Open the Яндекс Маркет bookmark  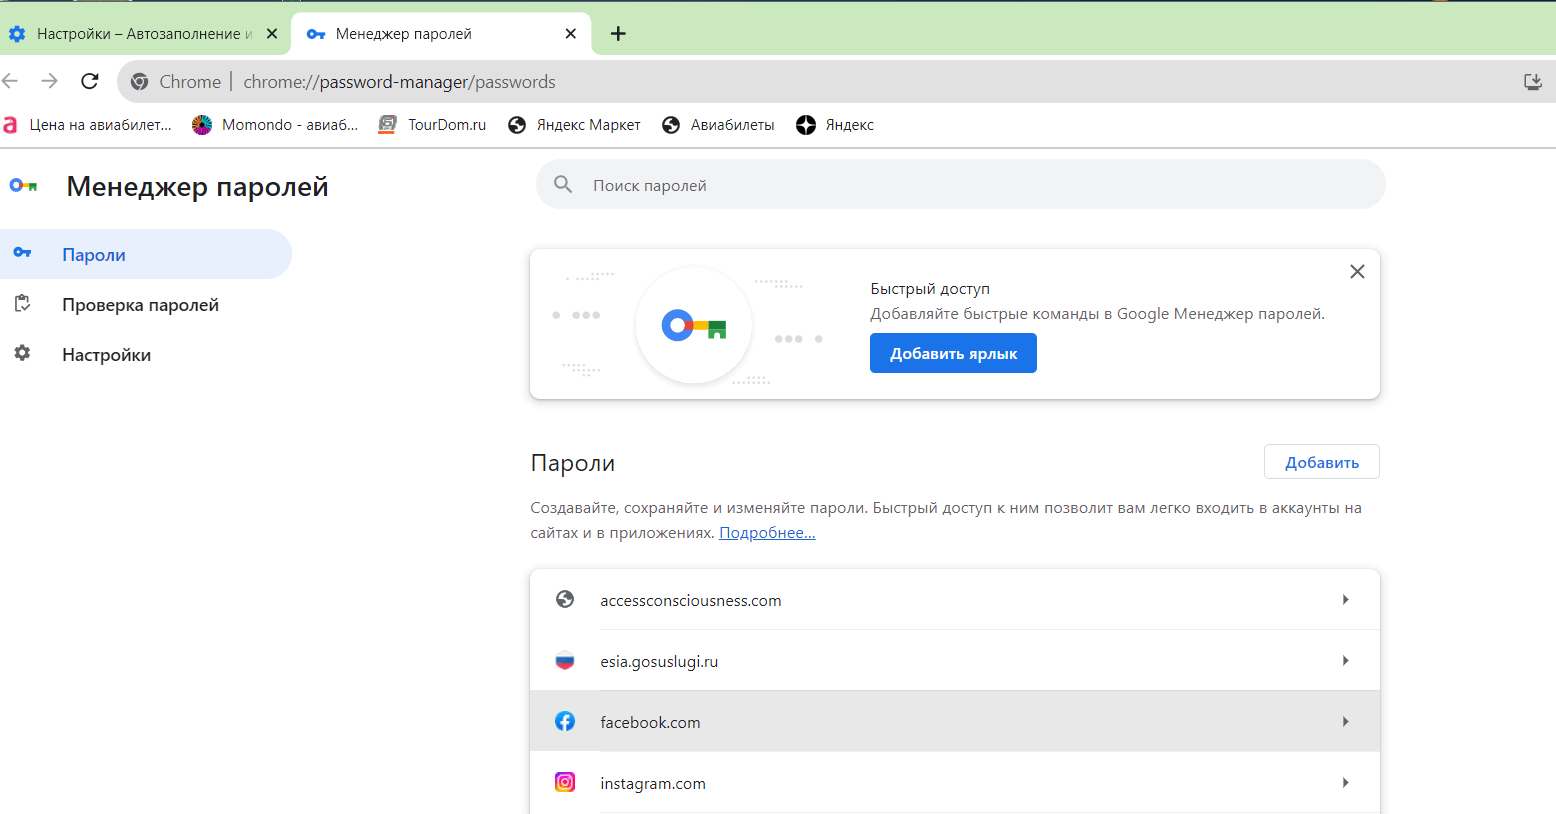point(574,125)
